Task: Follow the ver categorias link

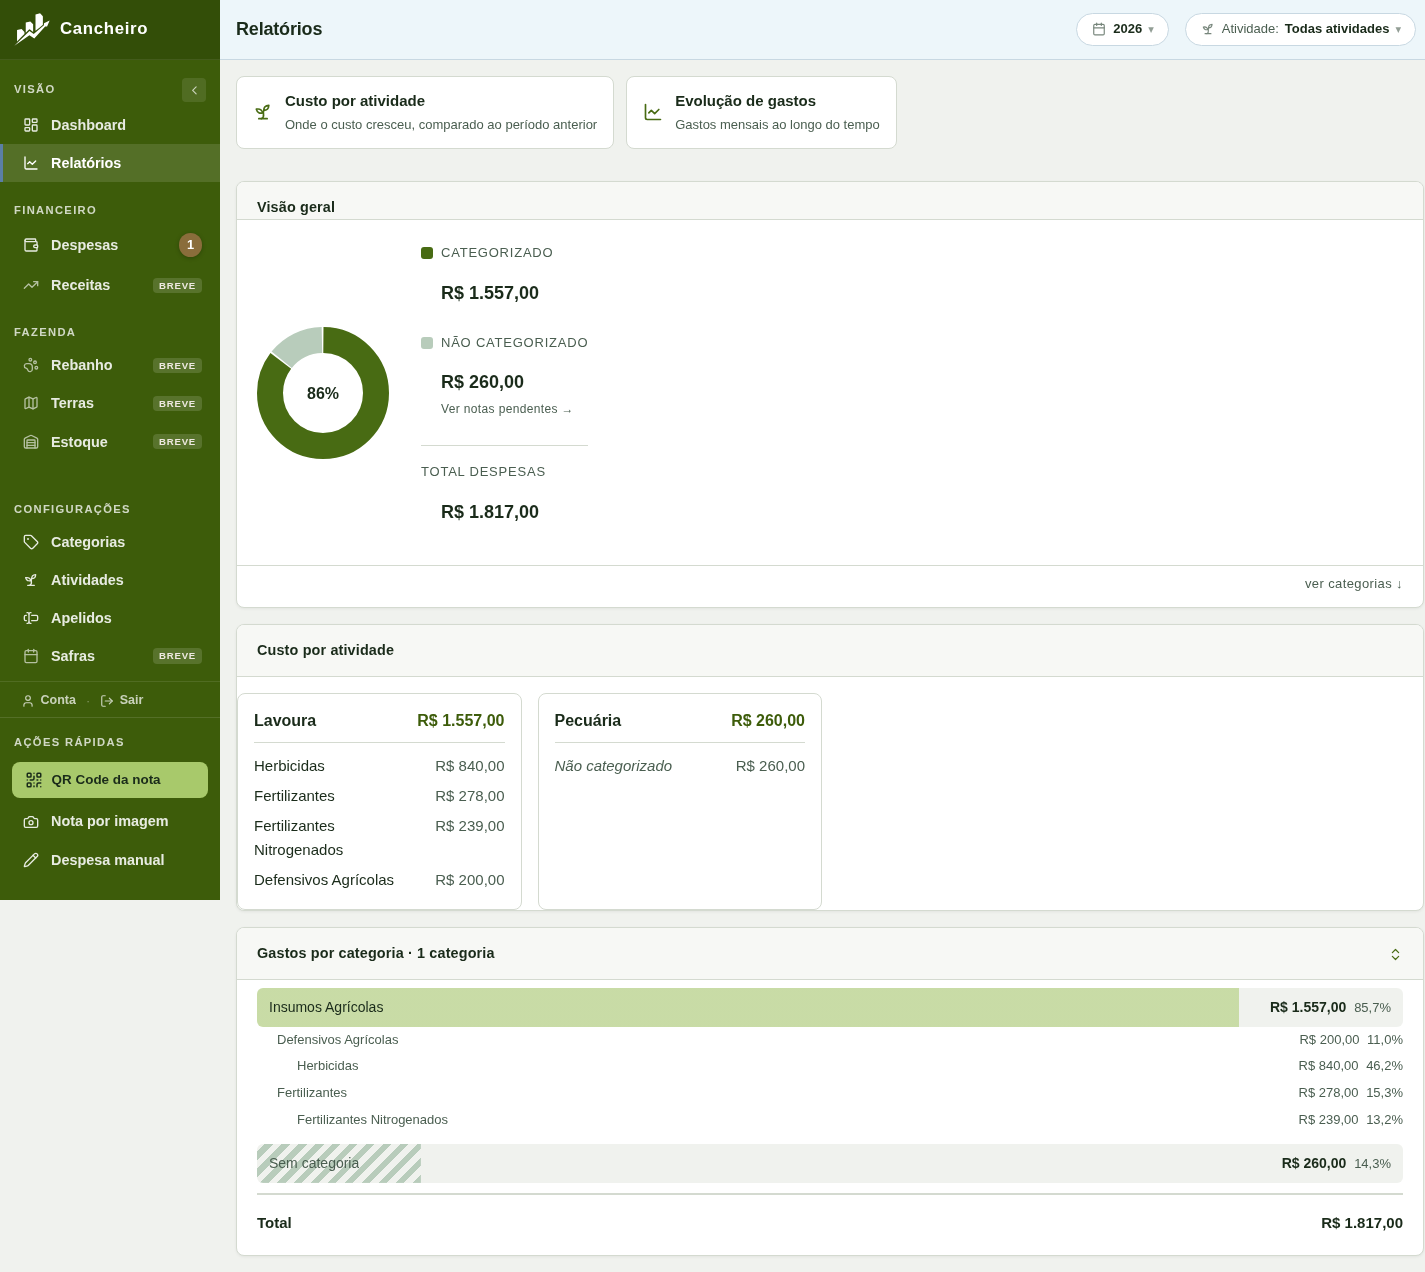Action: 1353,584
